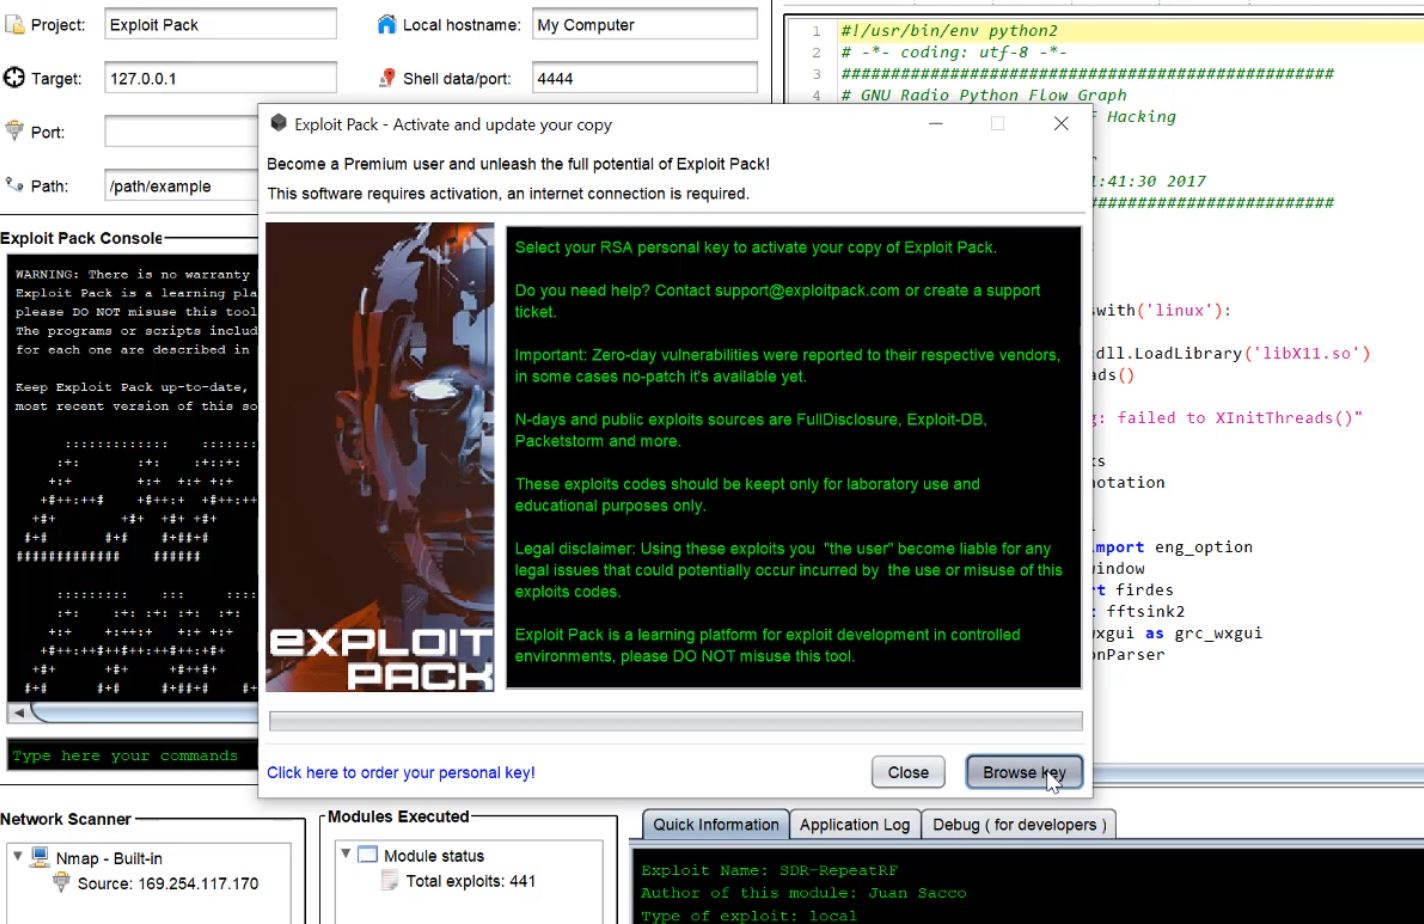This screenshot has width=1424, height=924.
Task: Click the 'failed to XInitThreads()' code line
Action: (x=1228, y=418)
